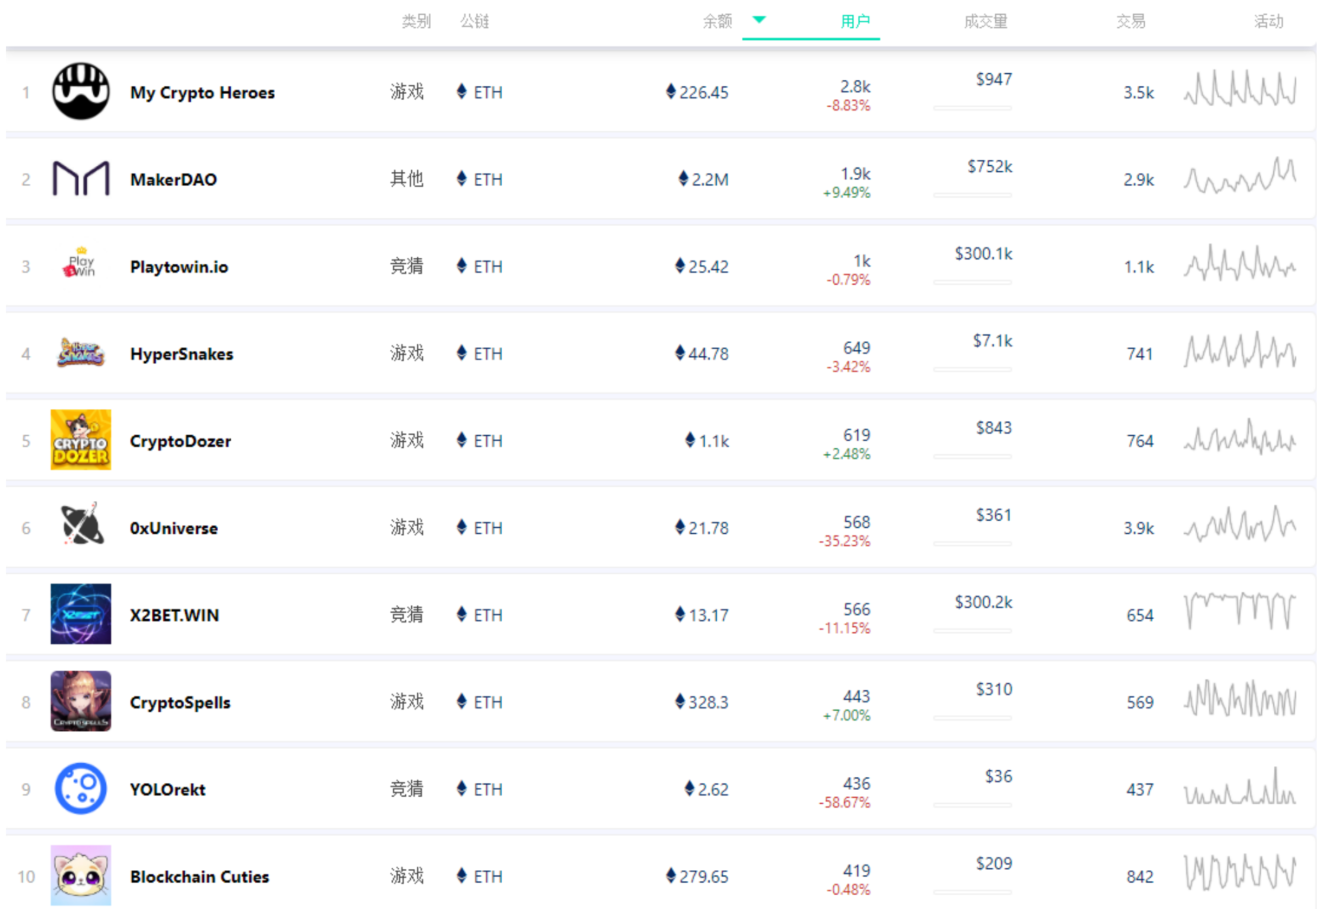Image resolution: width=1317 pixels, height=909 pixels.
Task: Open the YOLOrekt dapp link
Action: [x=167, y=788]
